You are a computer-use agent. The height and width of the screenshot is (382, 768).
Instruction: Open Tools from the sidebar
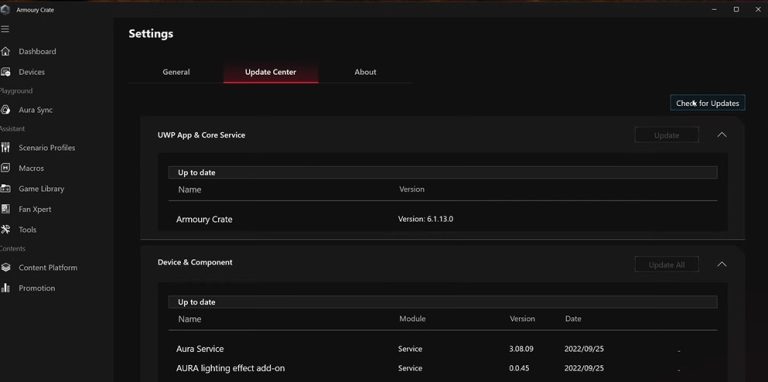pyautogui.click(x=27, y=230)
